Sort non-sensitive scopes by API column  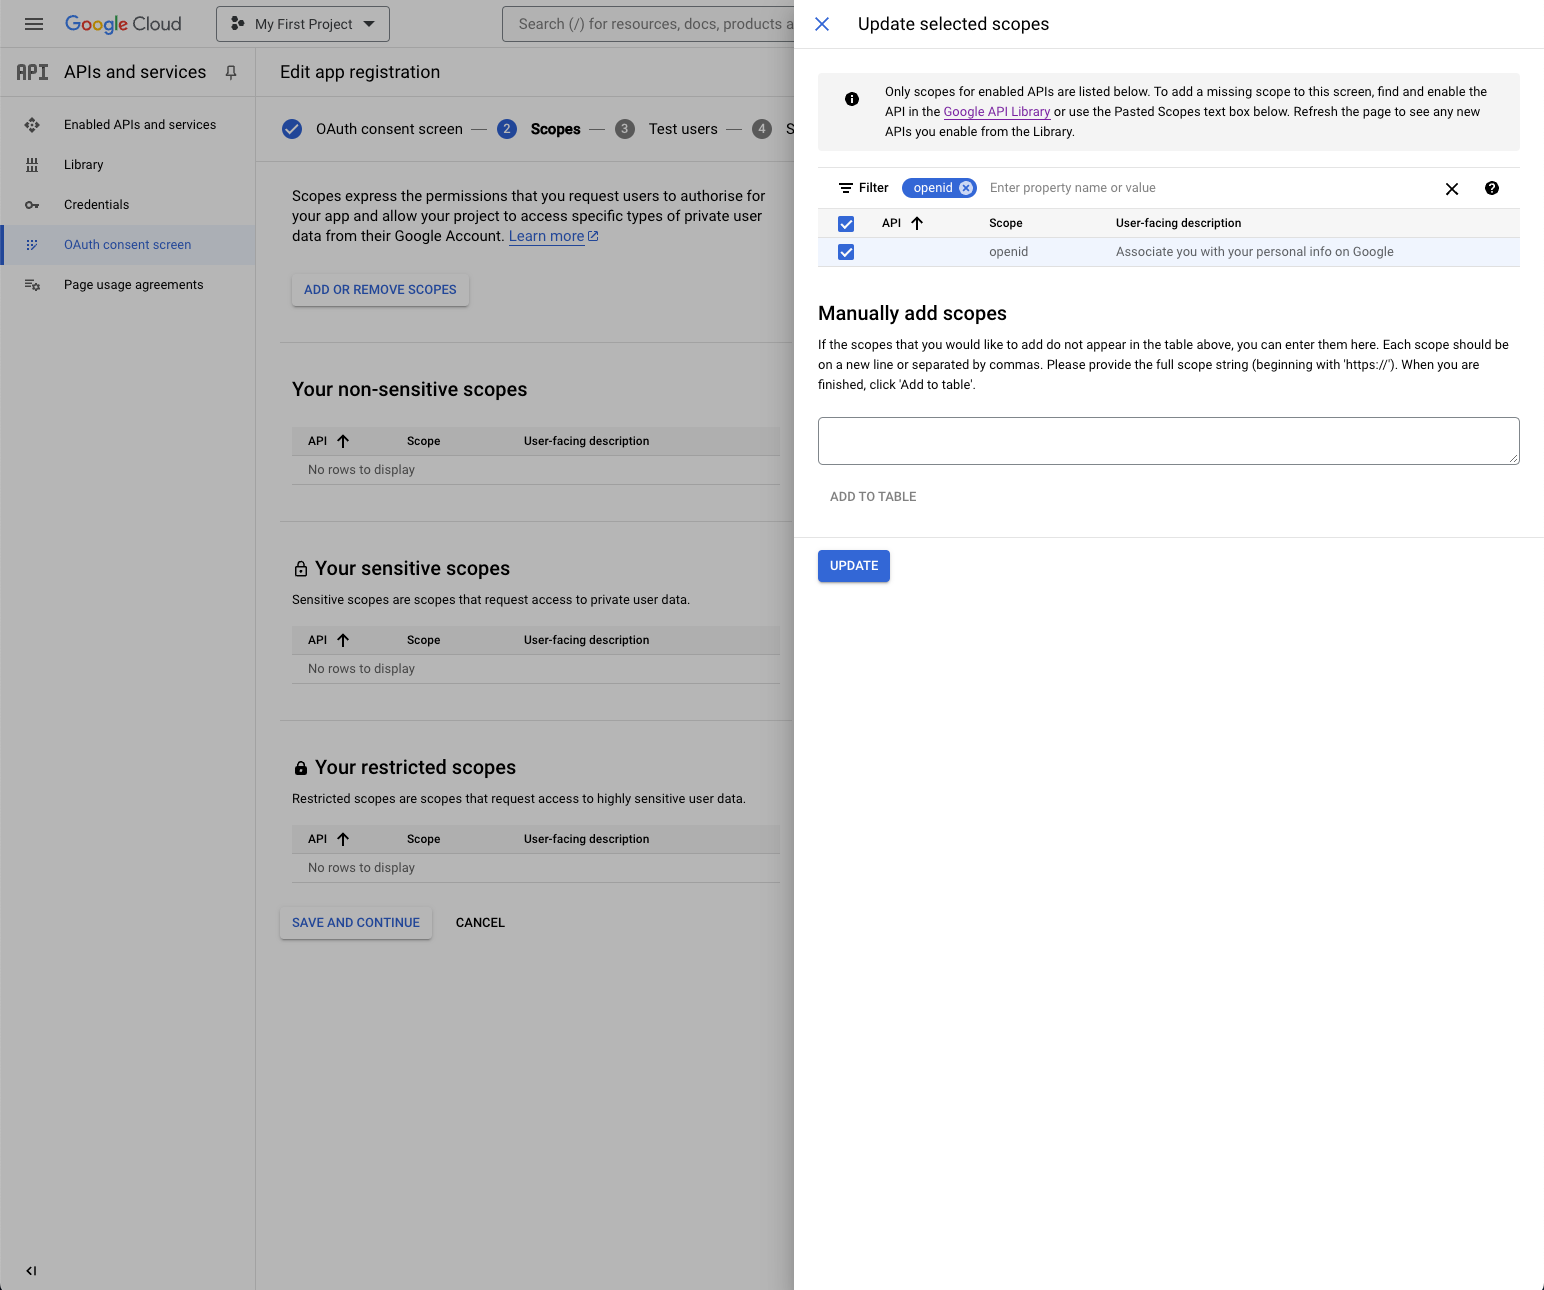(x=329, y=441)
